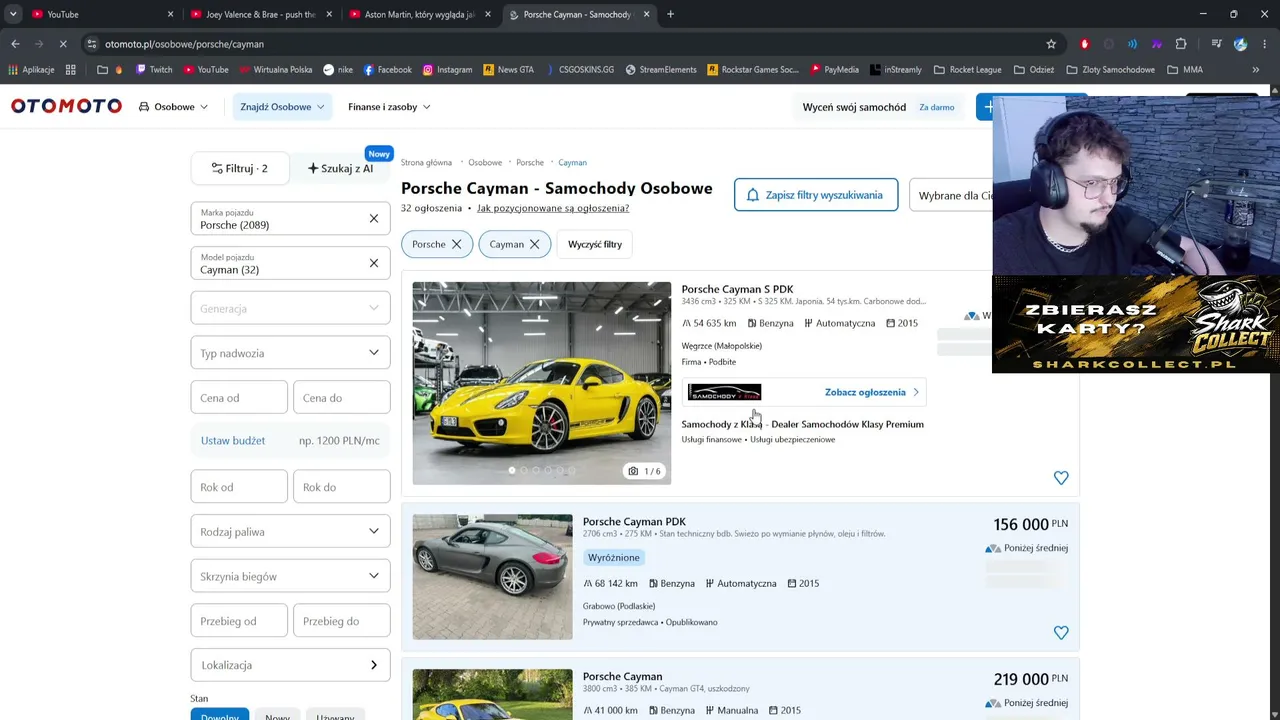1280x720 pixels.
Task: Stop loading the page
Action: click(62, 44)
